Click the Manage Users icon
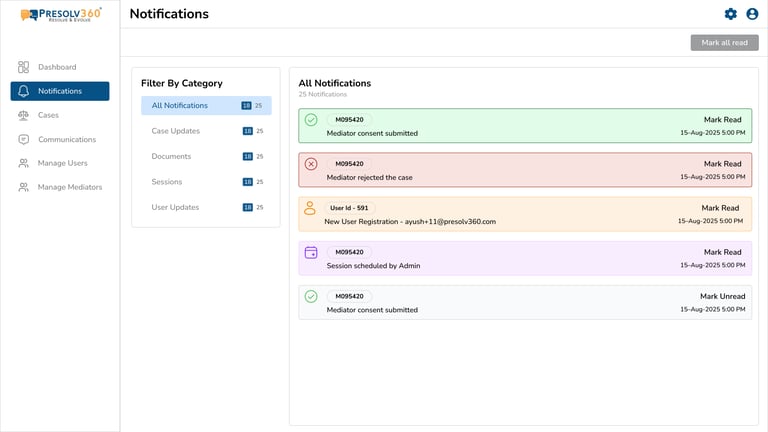The height and width of the screenshot is (432, 768). 23,163
